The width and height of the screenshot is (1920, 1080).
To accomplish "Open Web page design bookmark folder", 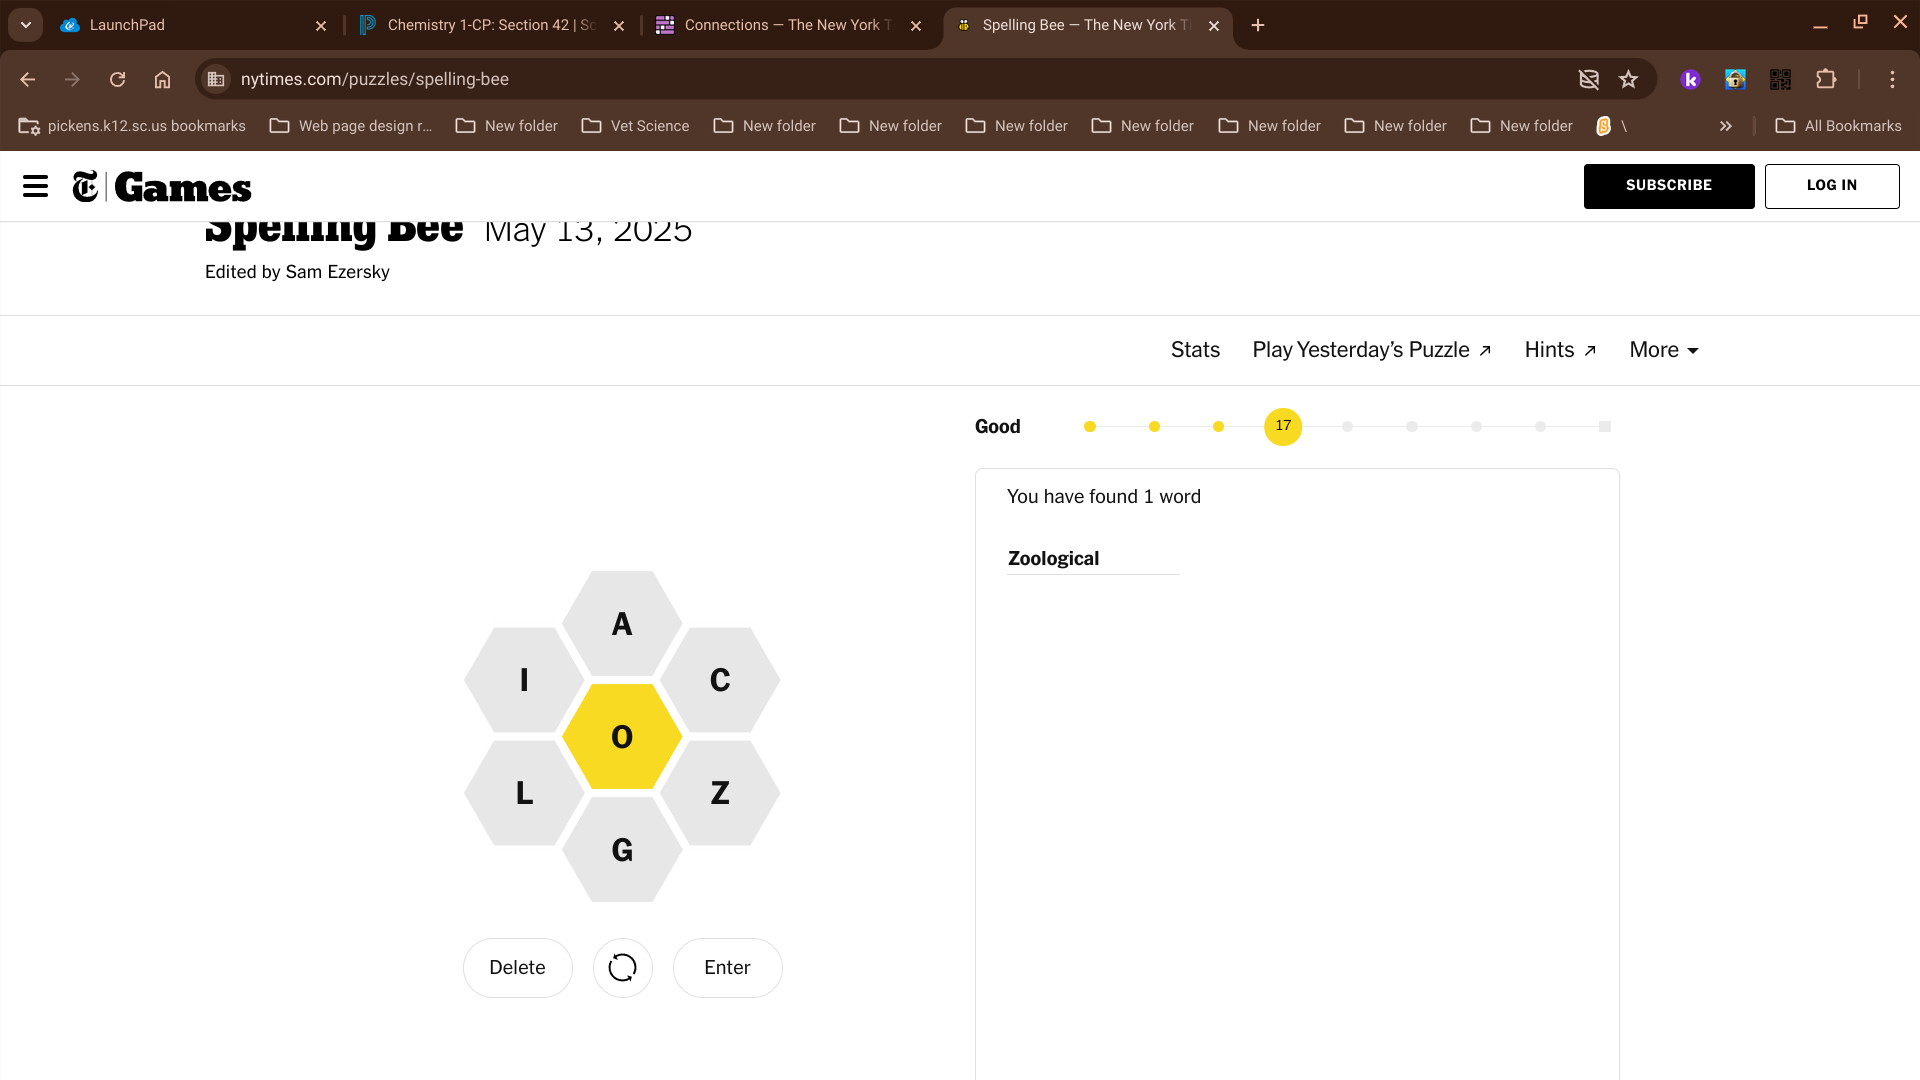I will point(351,126).
